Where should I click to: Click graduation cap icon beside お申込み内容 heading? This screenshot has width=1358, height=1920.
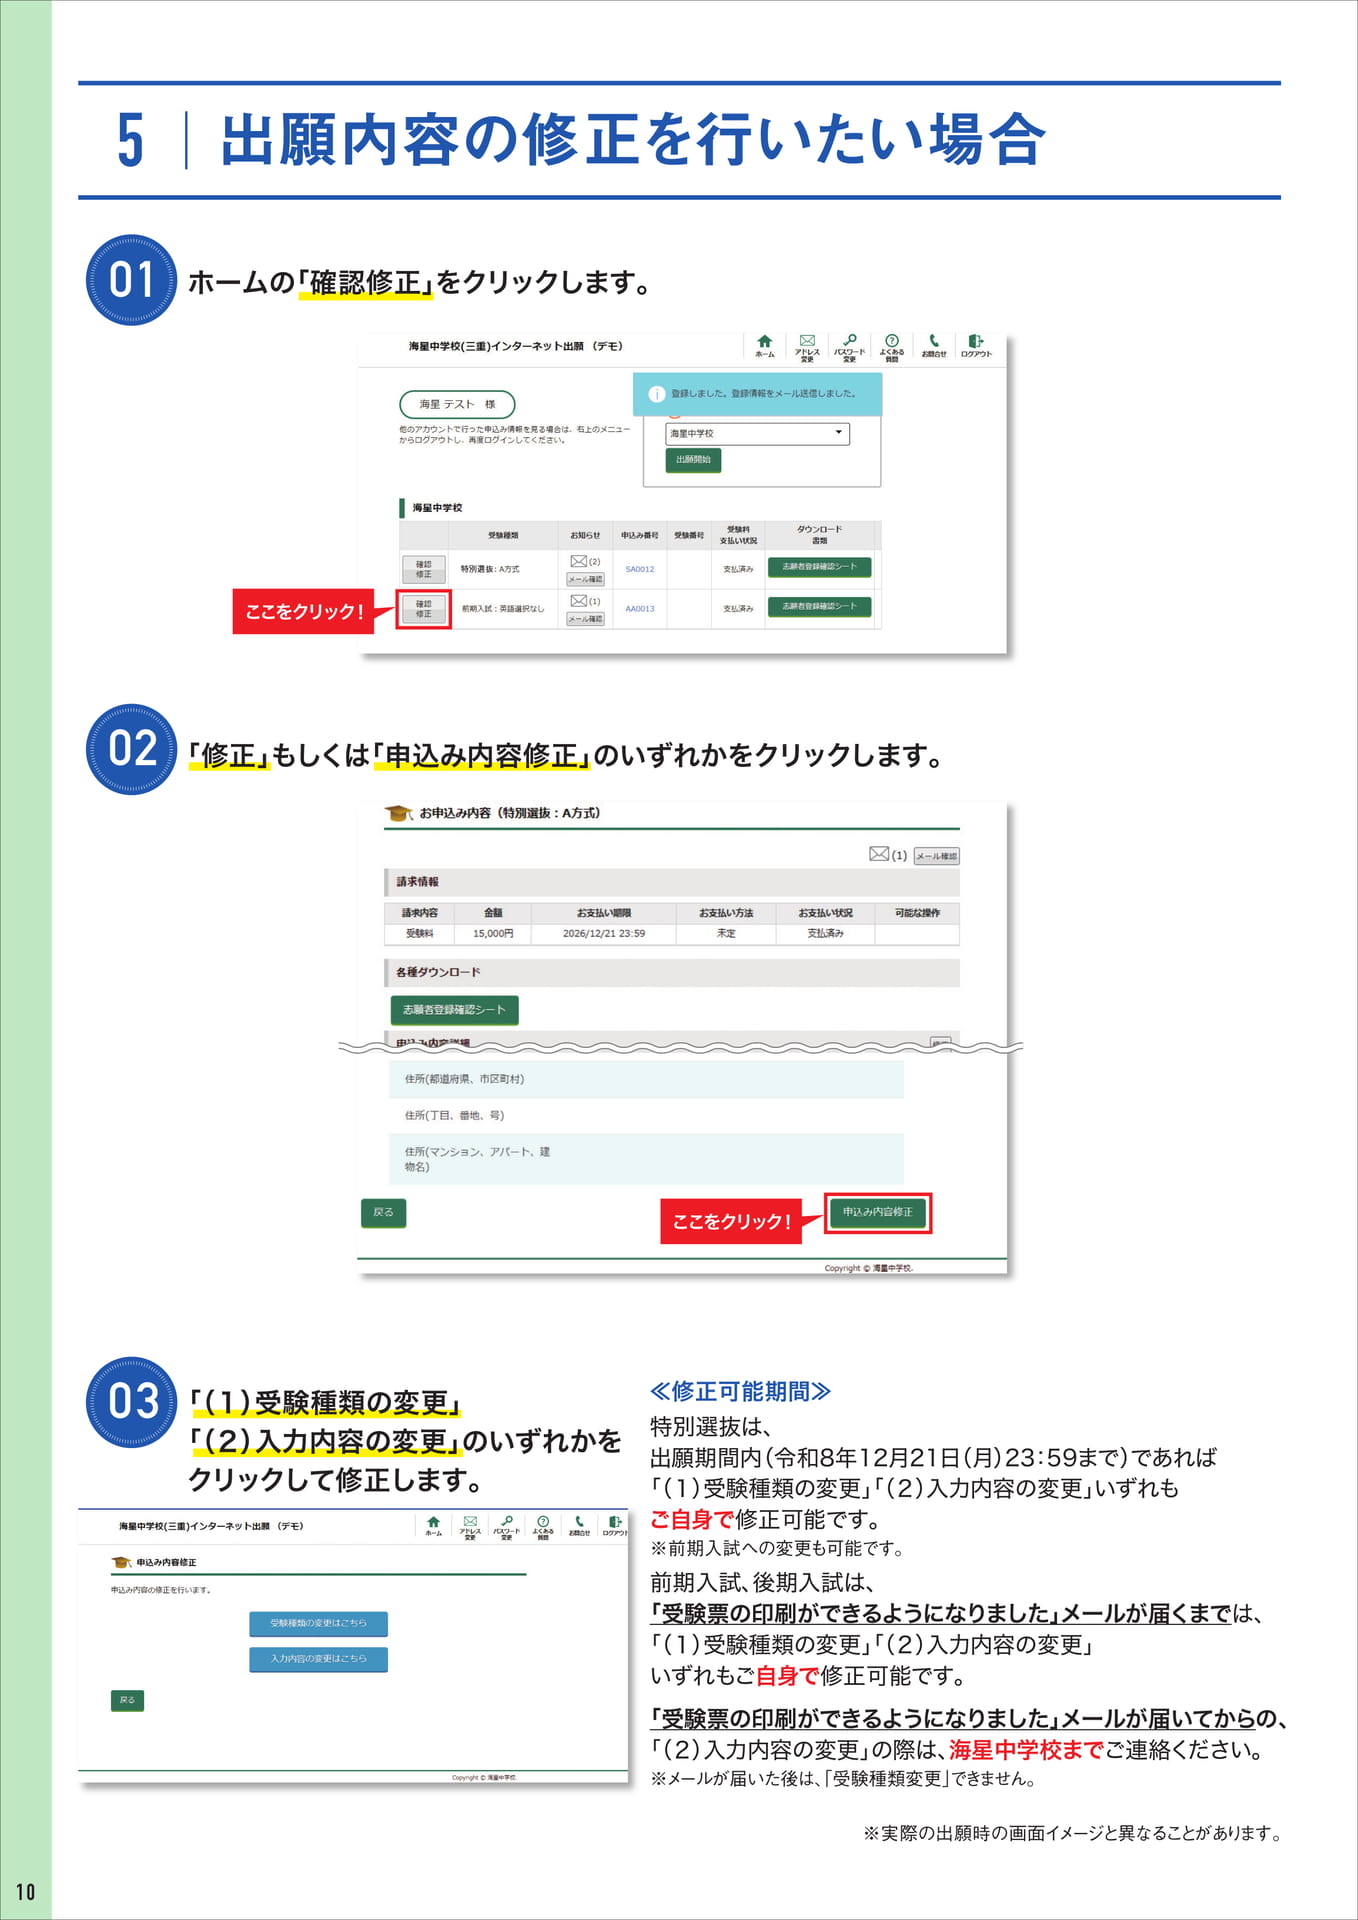point(399,813)
